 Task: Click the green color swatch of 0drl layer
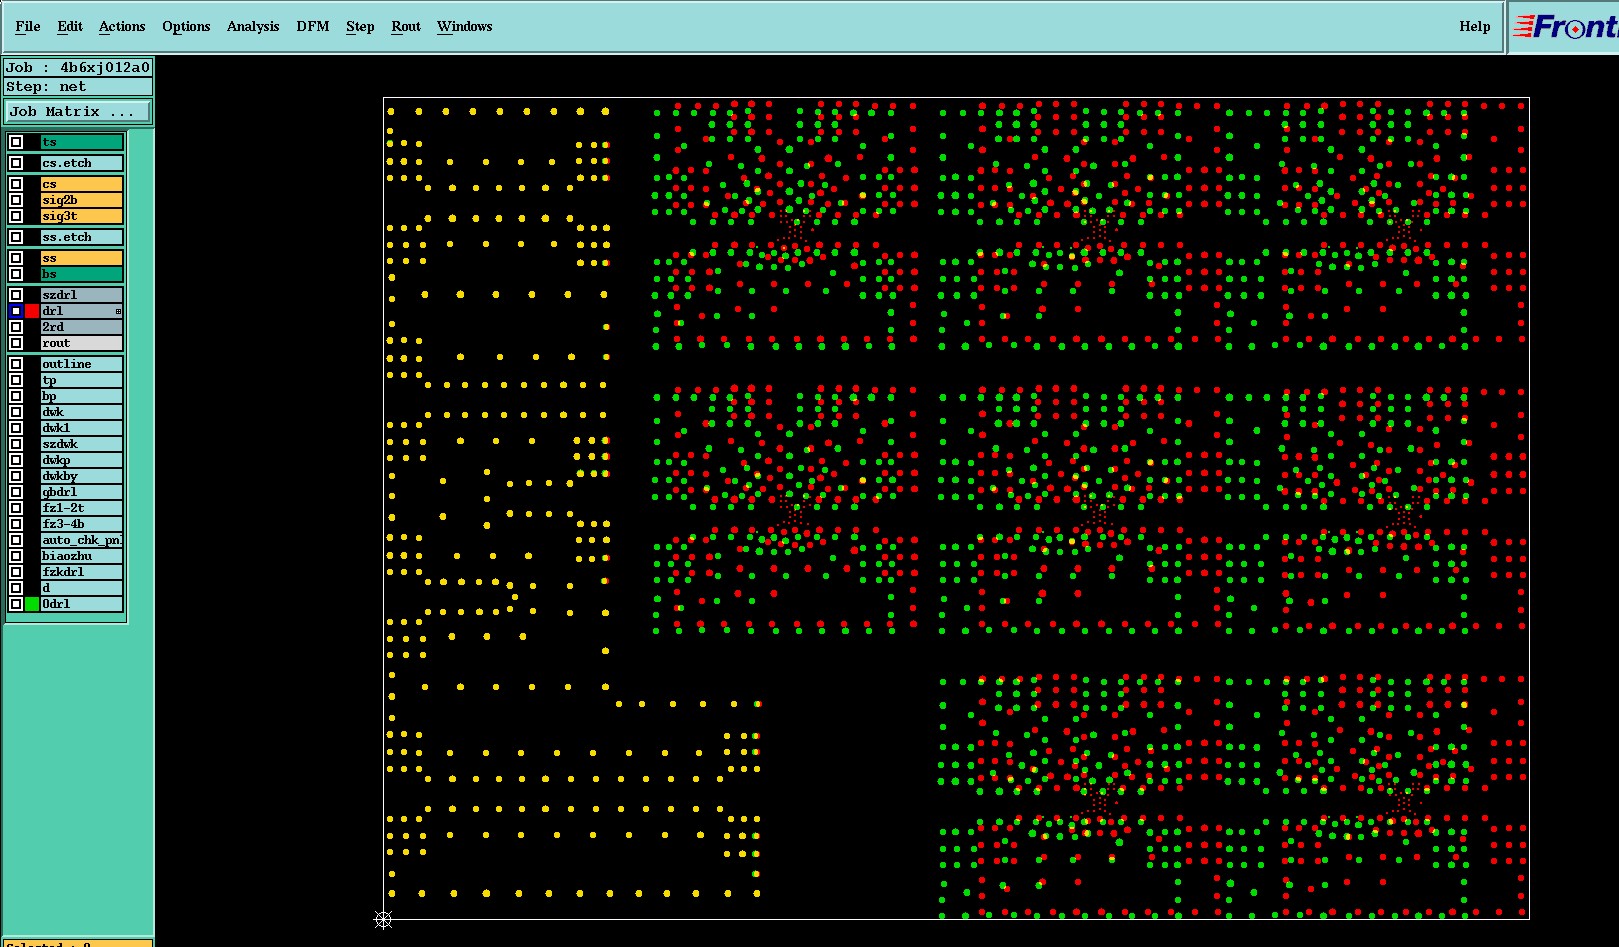tap(32, 604)
